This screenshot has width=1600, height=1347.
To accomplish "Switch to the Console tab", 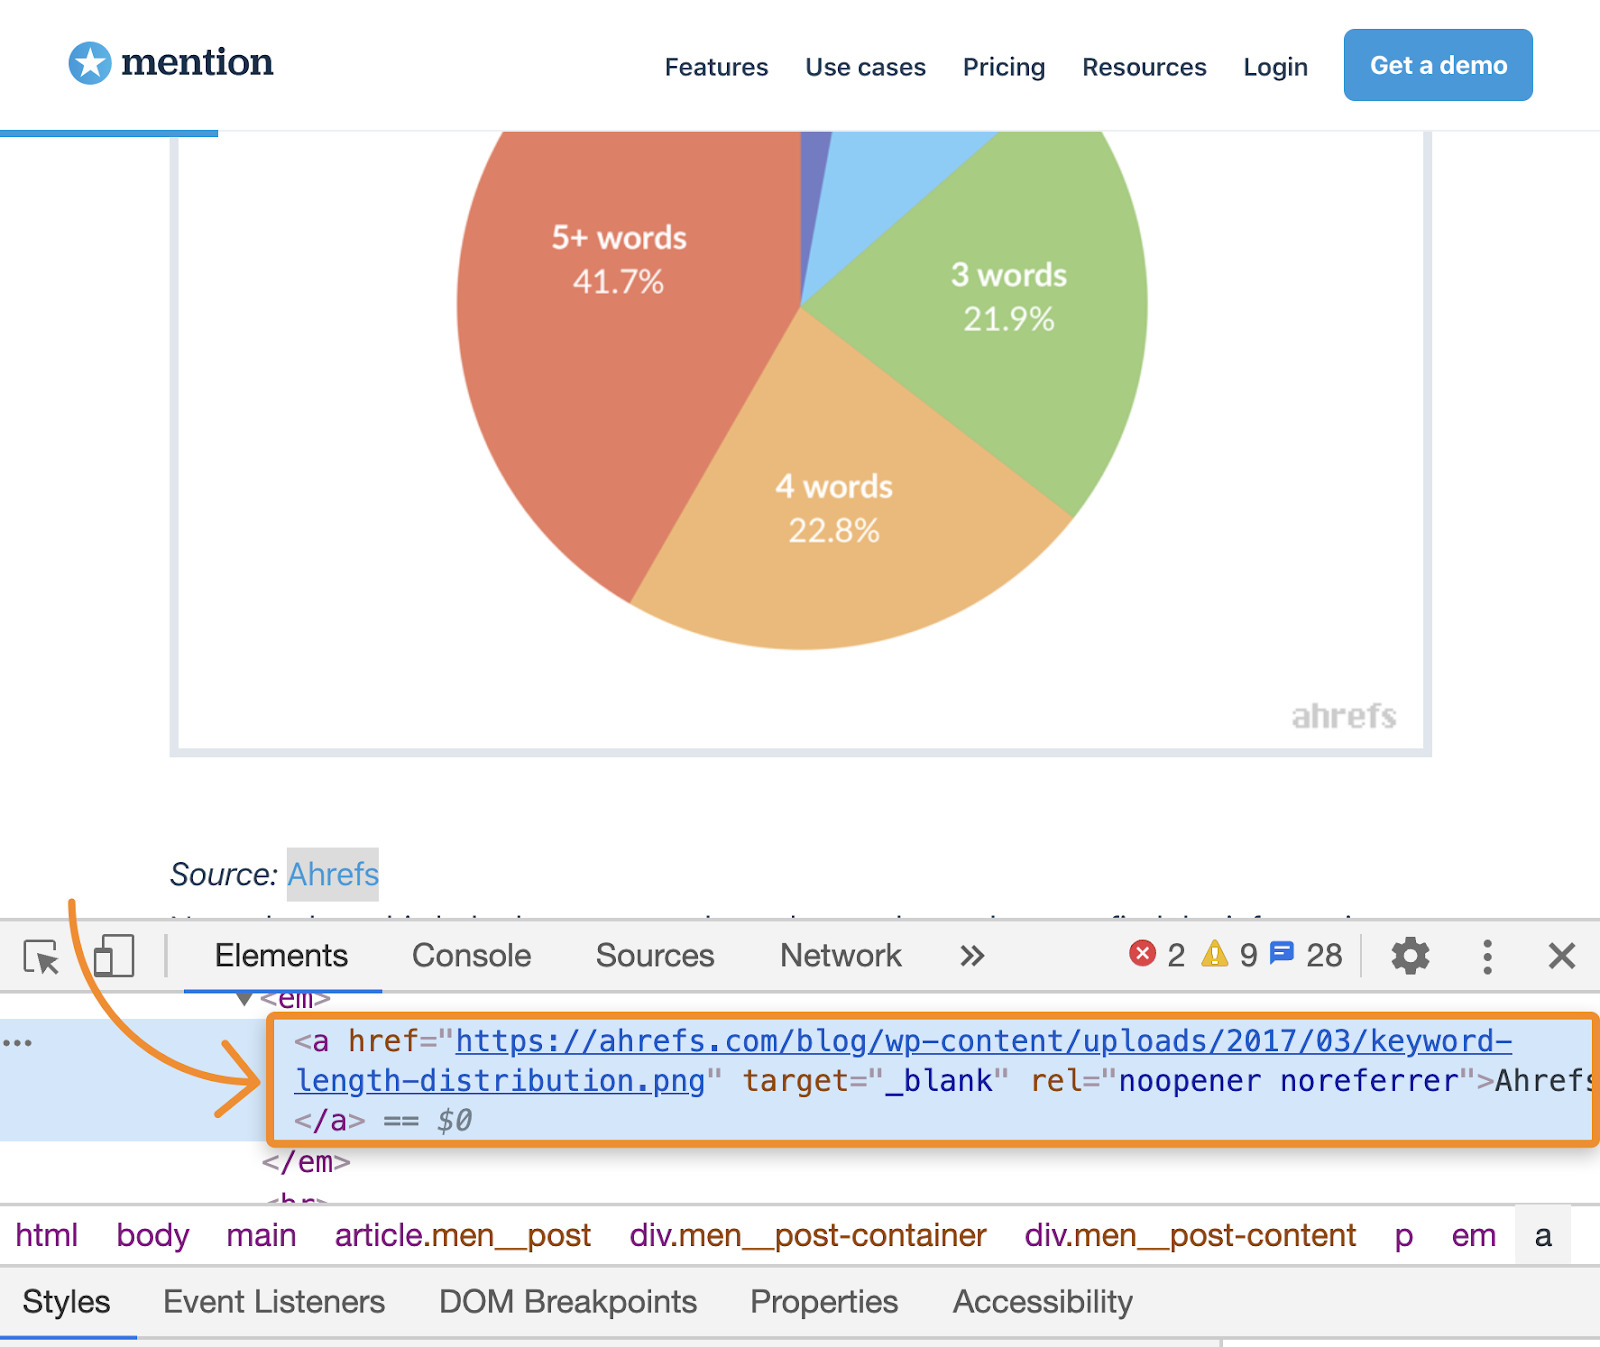I will click(x=471, y=956).
